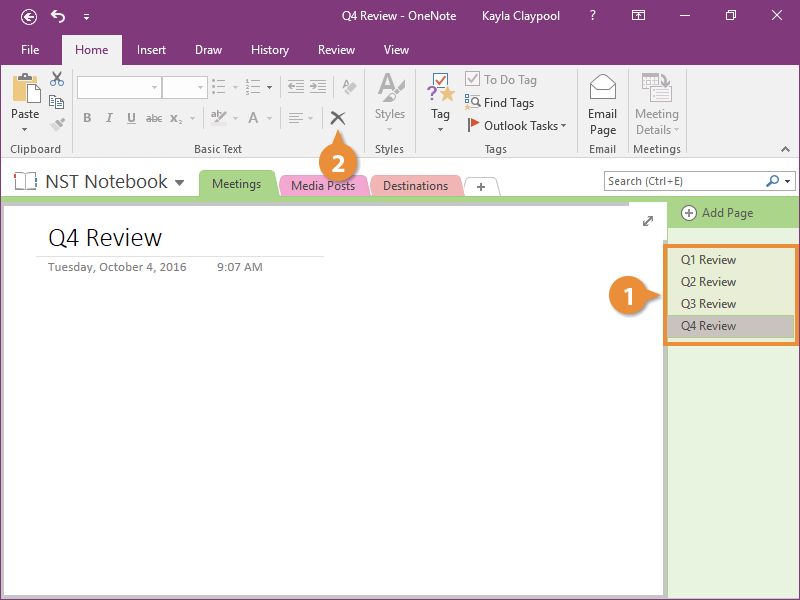Open Meeting Details menu

click(x=657, y=105)
